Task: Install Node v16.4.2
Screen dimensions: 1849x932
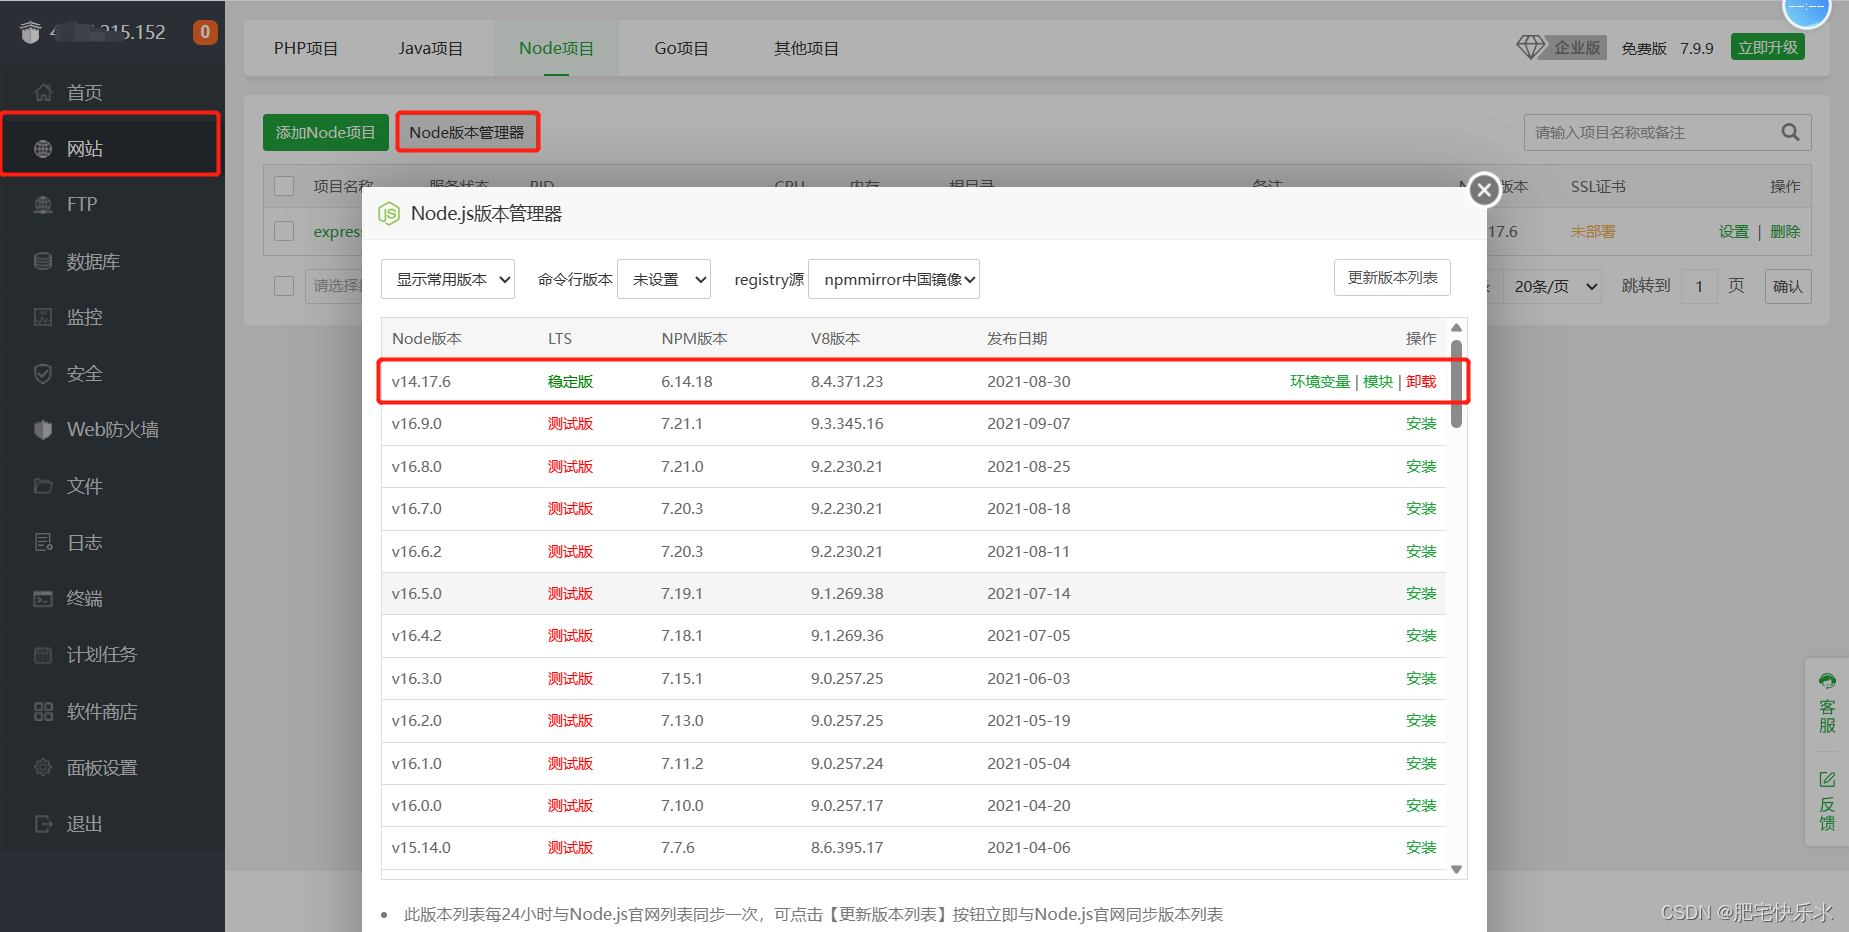Action: 1421,636
